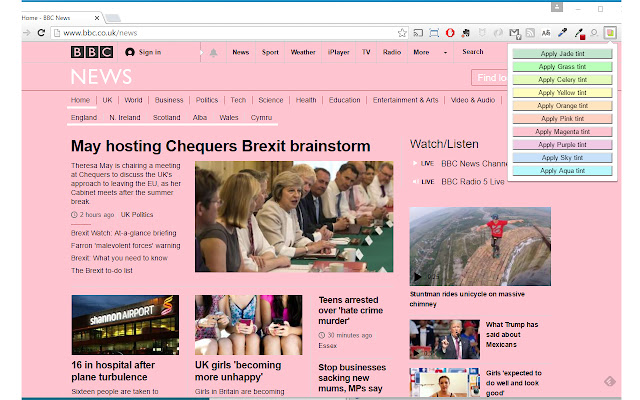Expand the More dropdown menu
640x400 pixels.
click(x=430, y=52)
